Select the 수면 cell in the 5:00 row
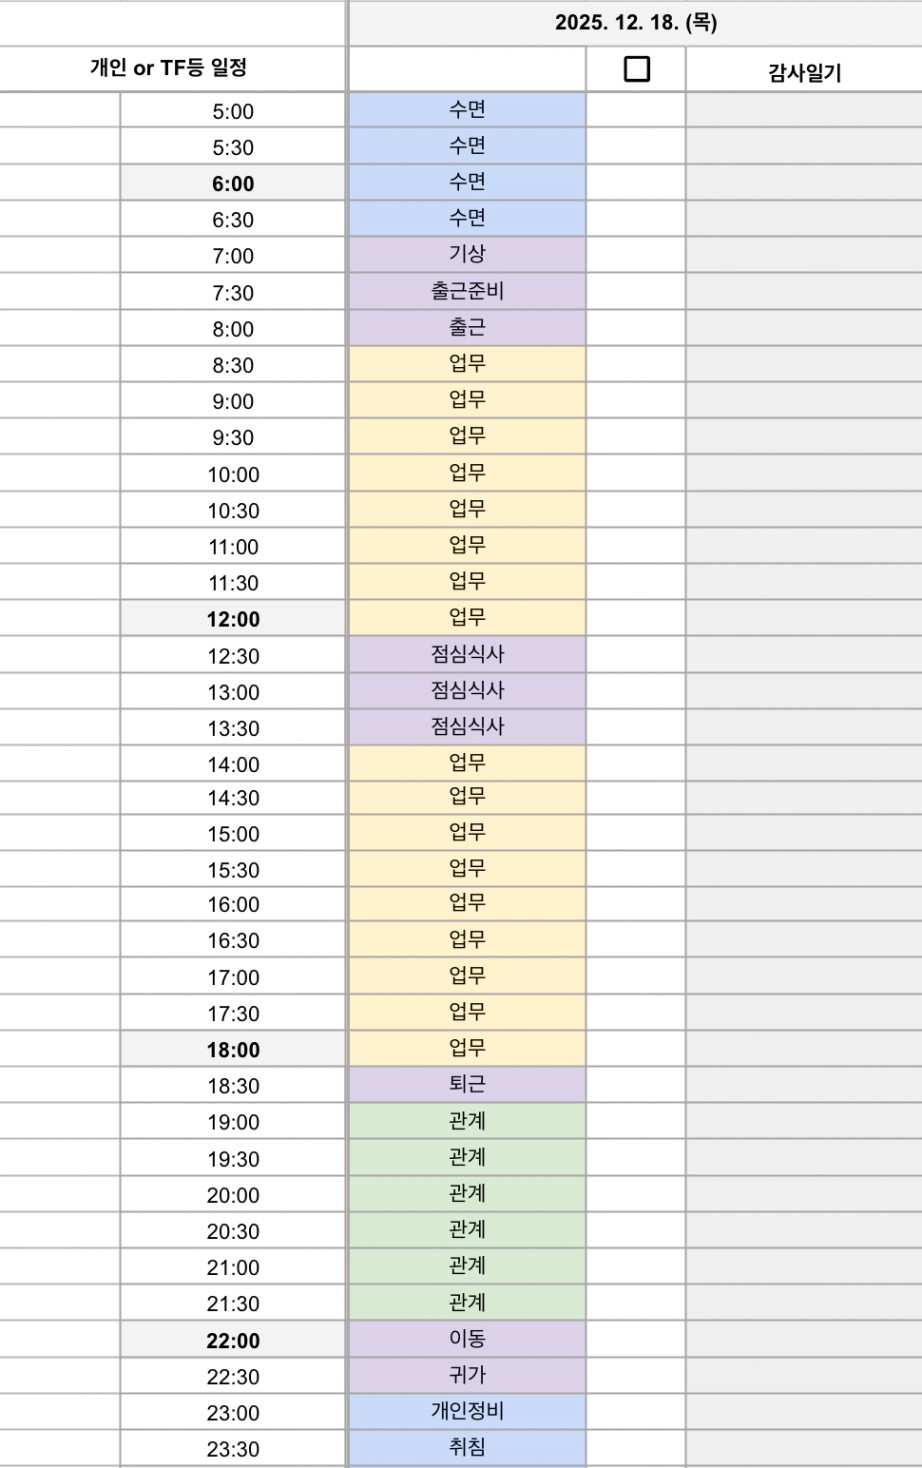Image resolution: width=922 pixels, height=1468 pixels. coord(467,109)
